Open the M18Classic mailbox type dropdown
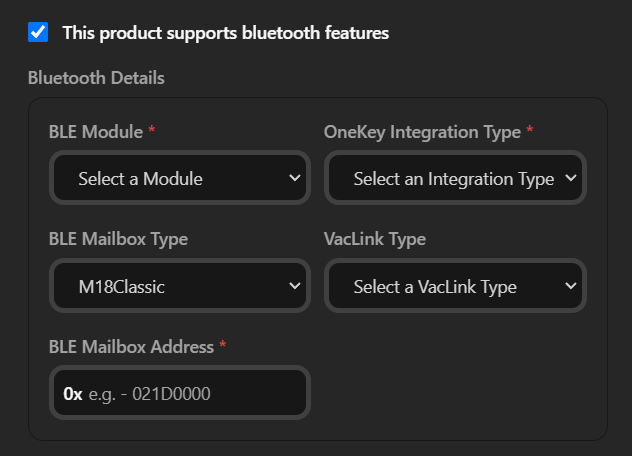This screenshot has height=456, width=632. (180, 286)
